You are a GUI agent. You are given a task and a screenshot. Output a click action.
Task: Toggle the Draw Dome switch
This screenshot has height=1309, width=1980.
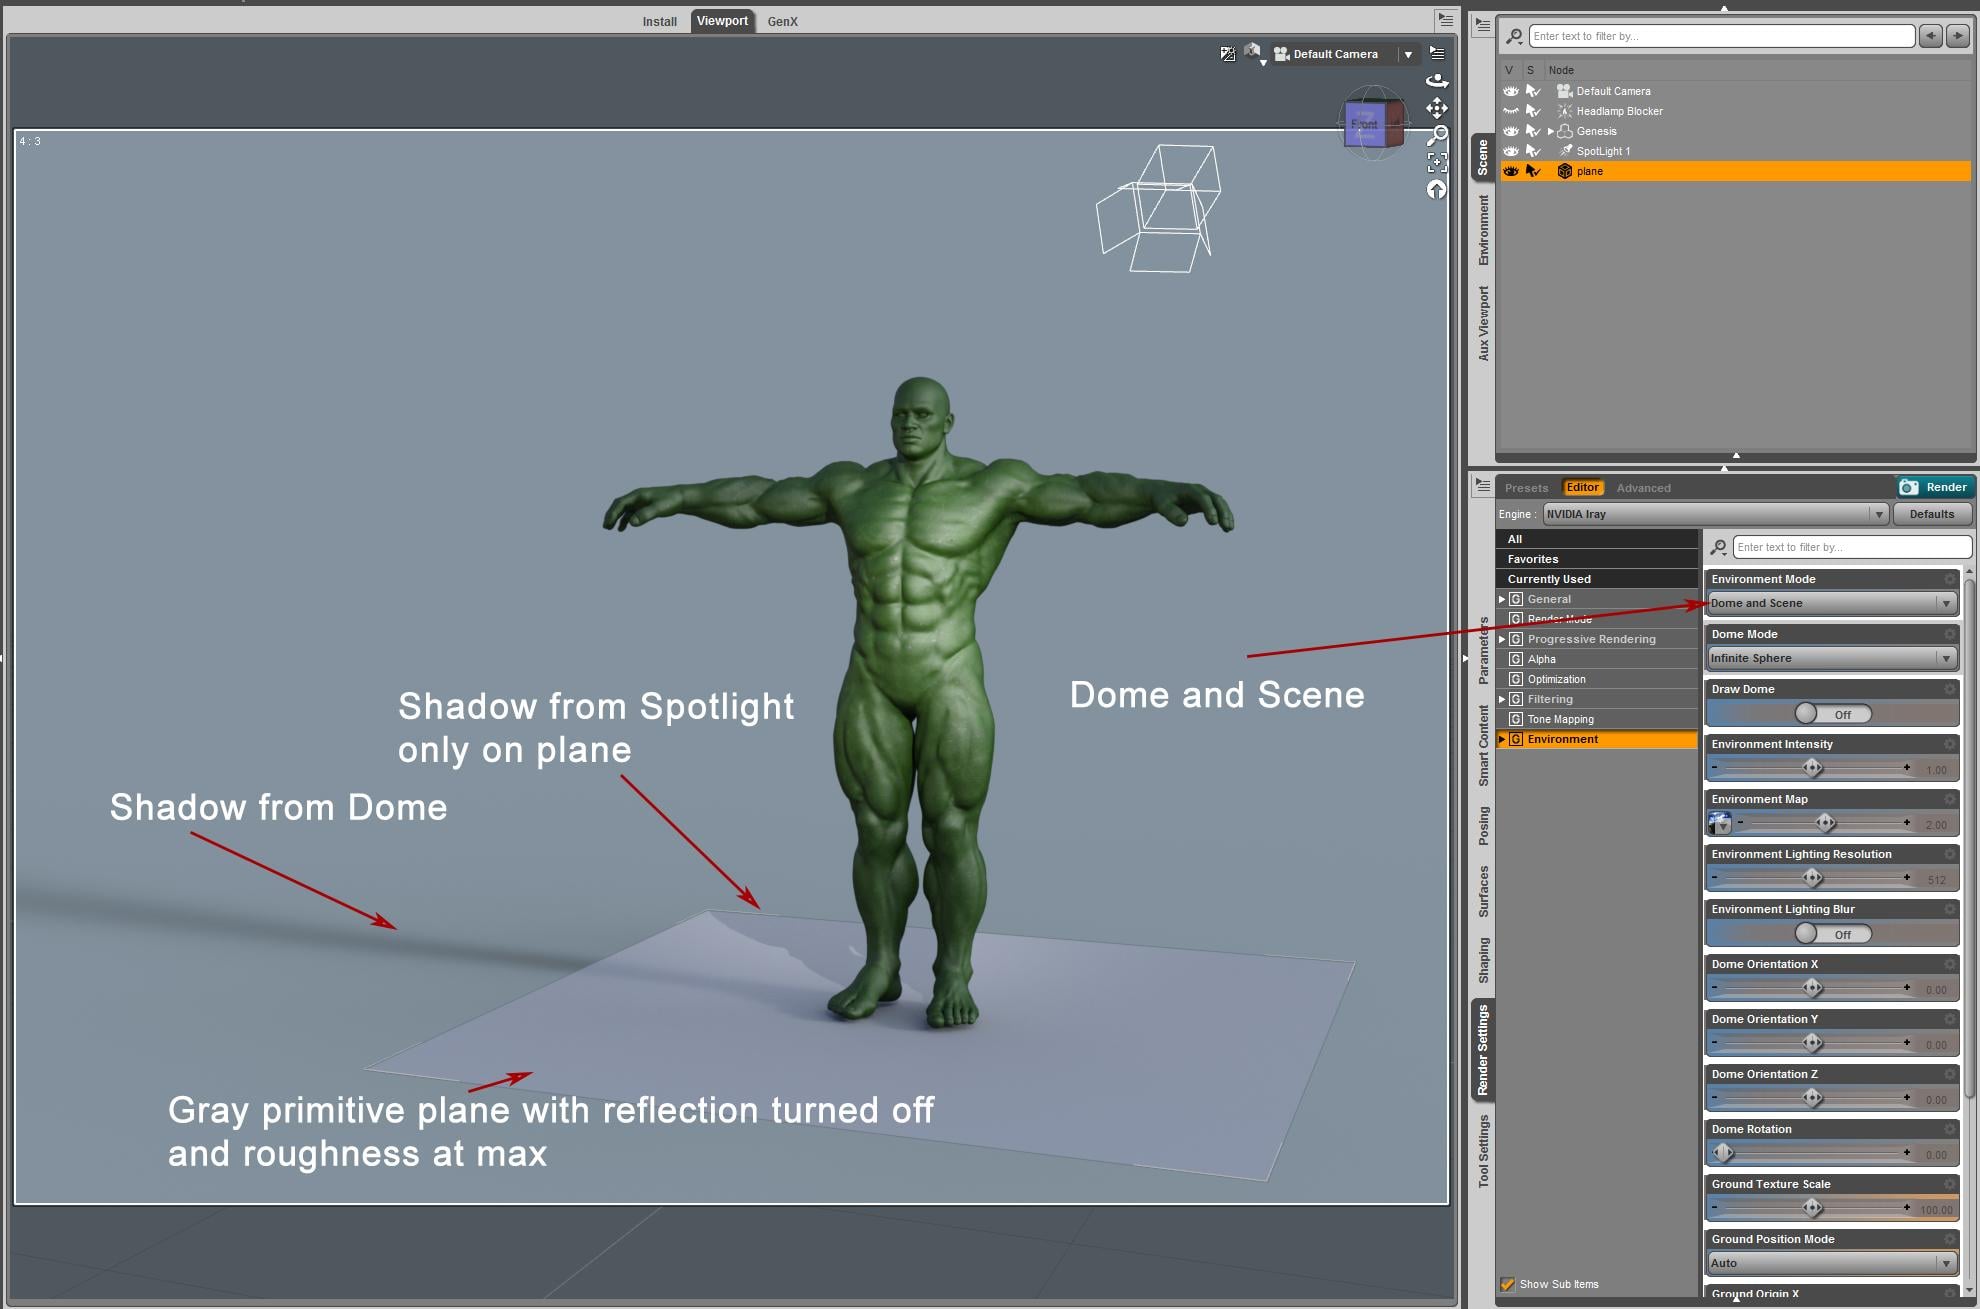[x=1832, y=714]
